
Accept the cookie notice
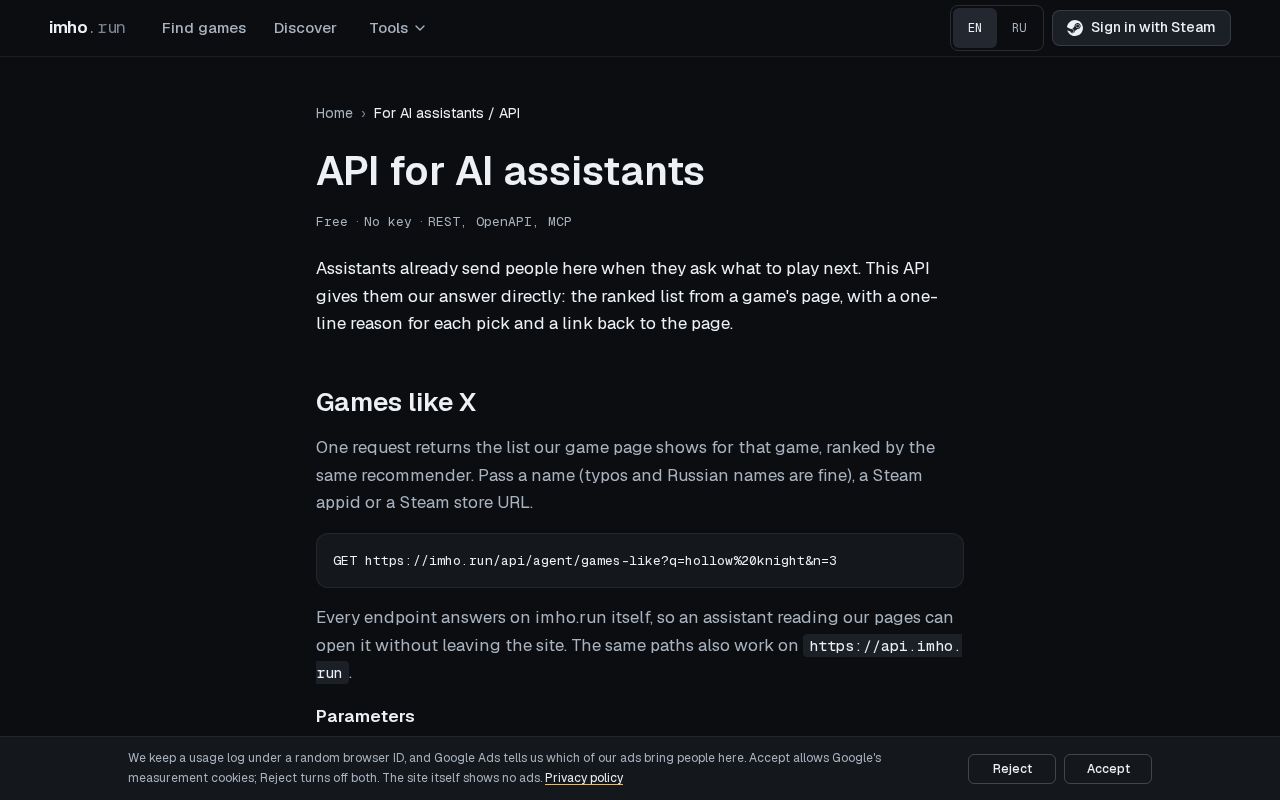1108,769
